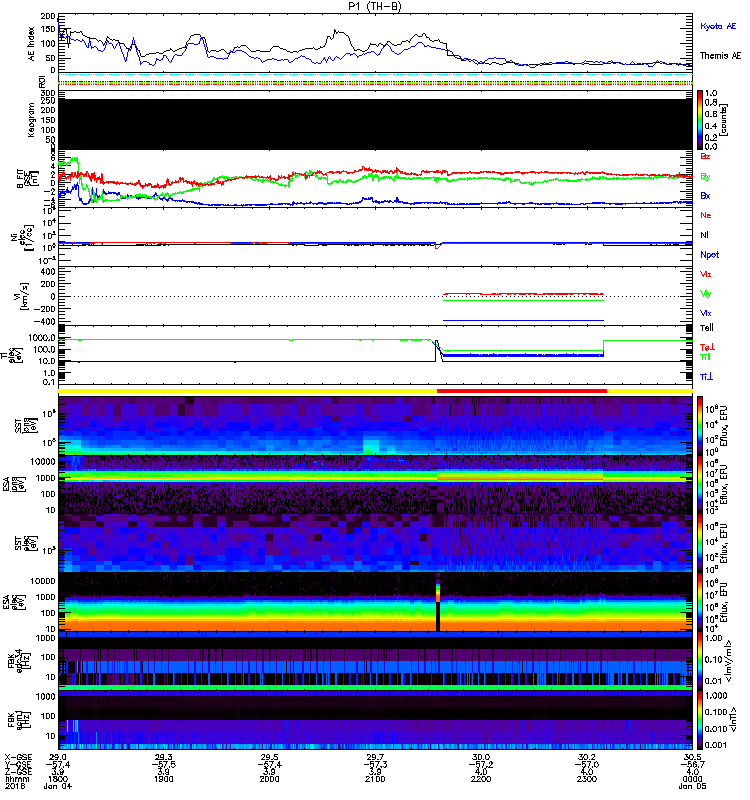Click the plot title 'P1 (TH-B)'

pyautogui.click(x=374, y=6)
